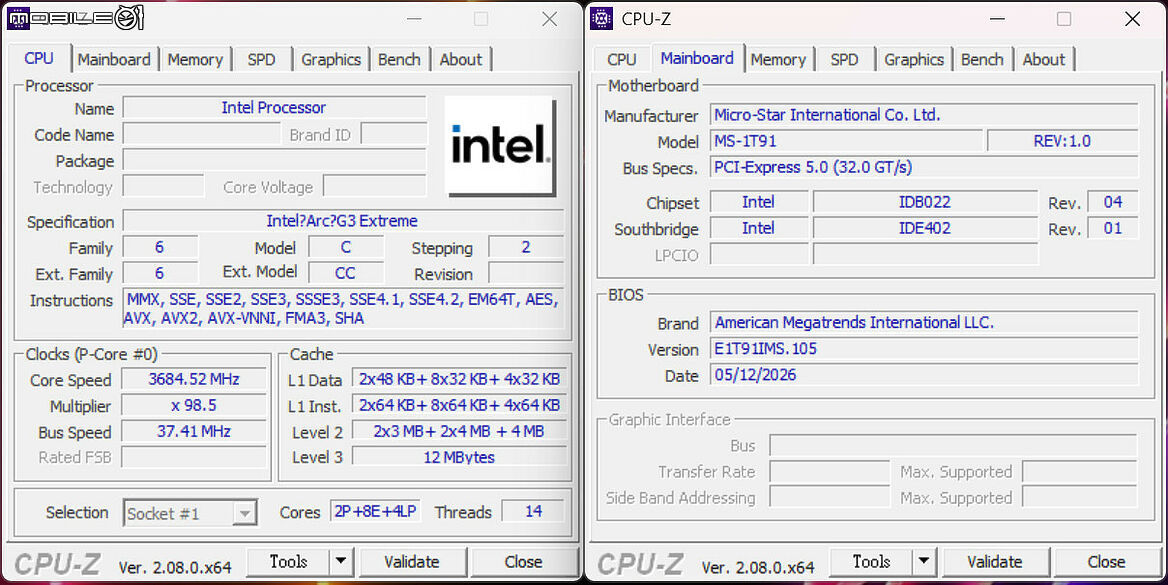
Task: Click the Southbridge Rev. value 01
Action: click(1113, 228)
